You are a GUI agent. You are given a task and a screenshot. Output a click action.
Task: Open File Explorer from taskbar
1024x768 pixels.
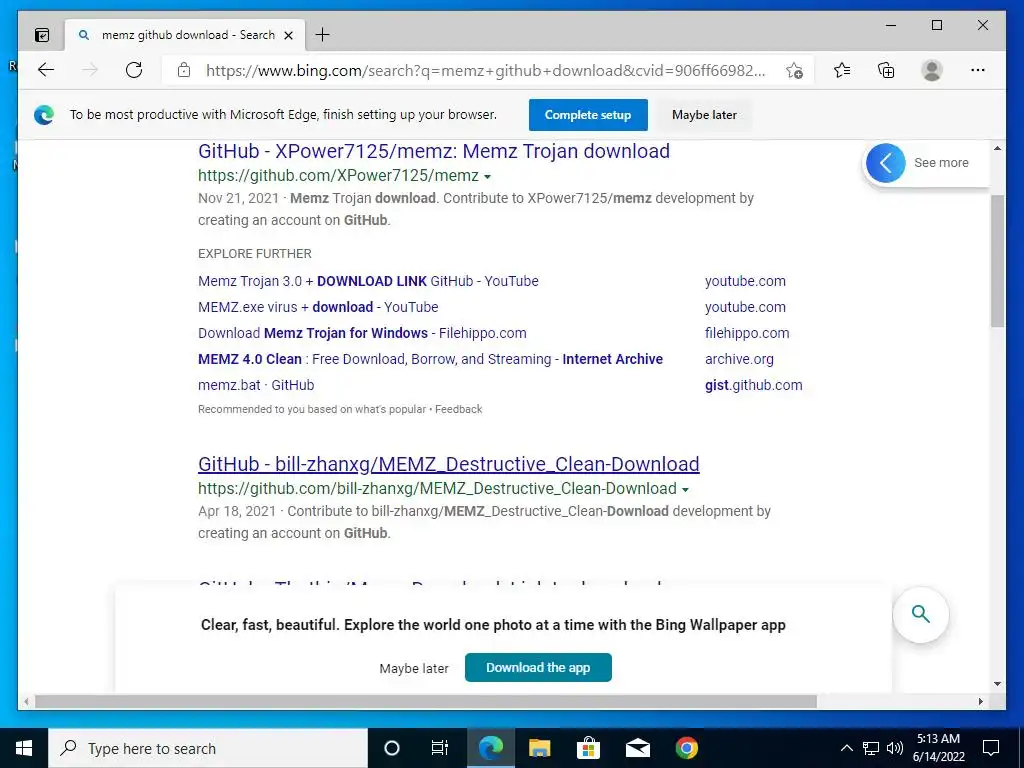539,748
